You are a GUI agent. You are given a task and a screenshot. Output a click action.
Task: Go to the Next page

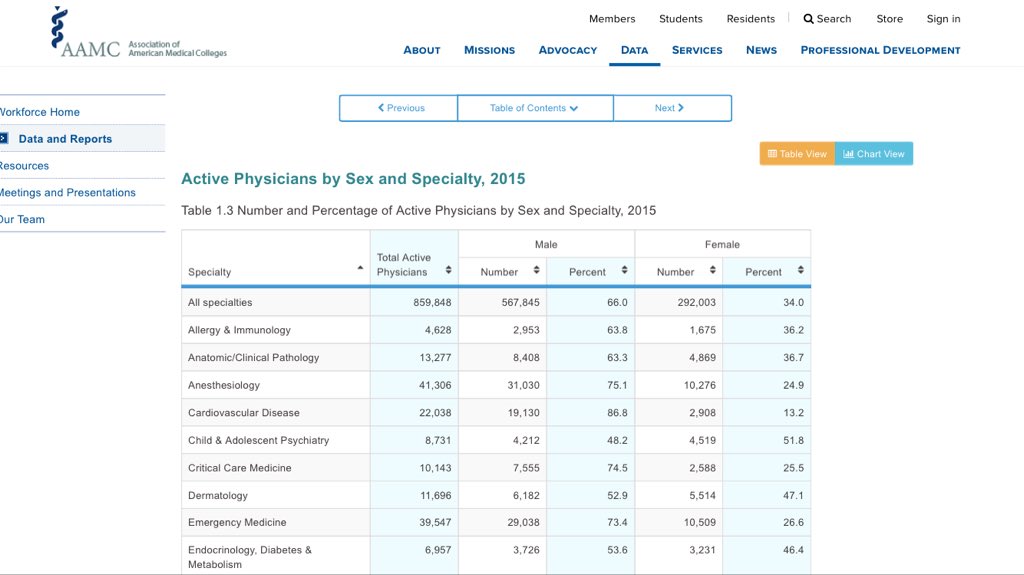[672, 108]
